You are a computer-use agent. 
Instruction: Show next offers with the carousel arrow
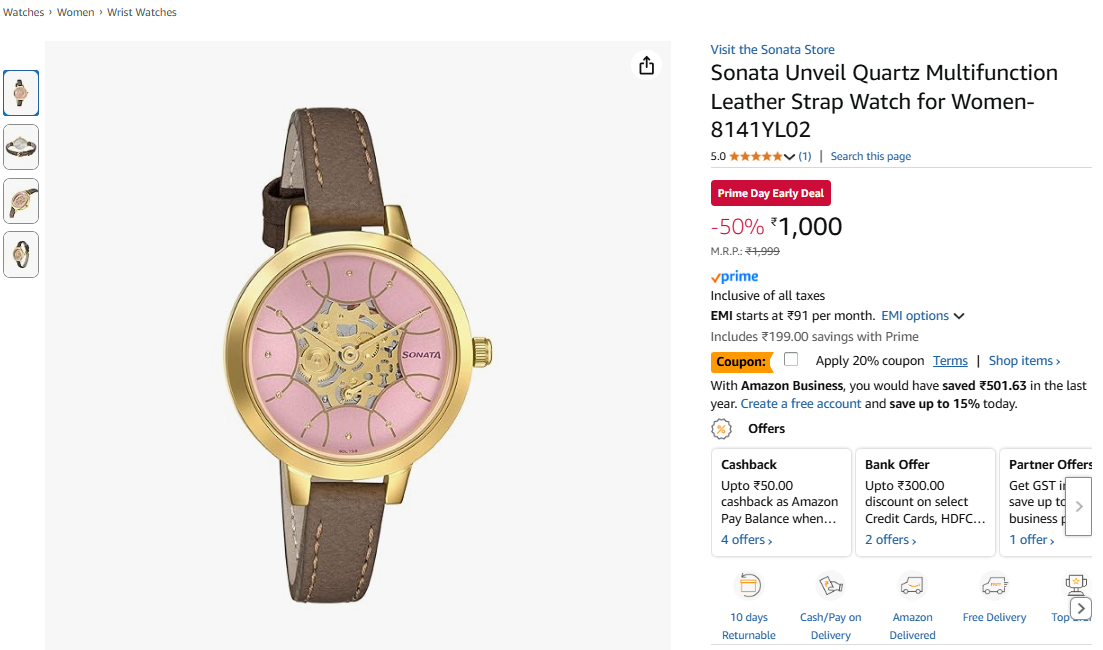1078,507
